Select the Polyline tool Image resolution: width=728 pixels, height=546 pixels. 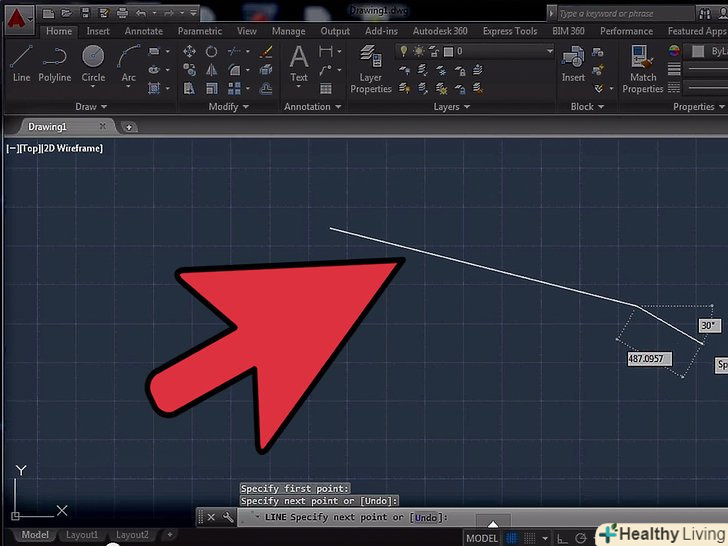(x=54, y=64)
